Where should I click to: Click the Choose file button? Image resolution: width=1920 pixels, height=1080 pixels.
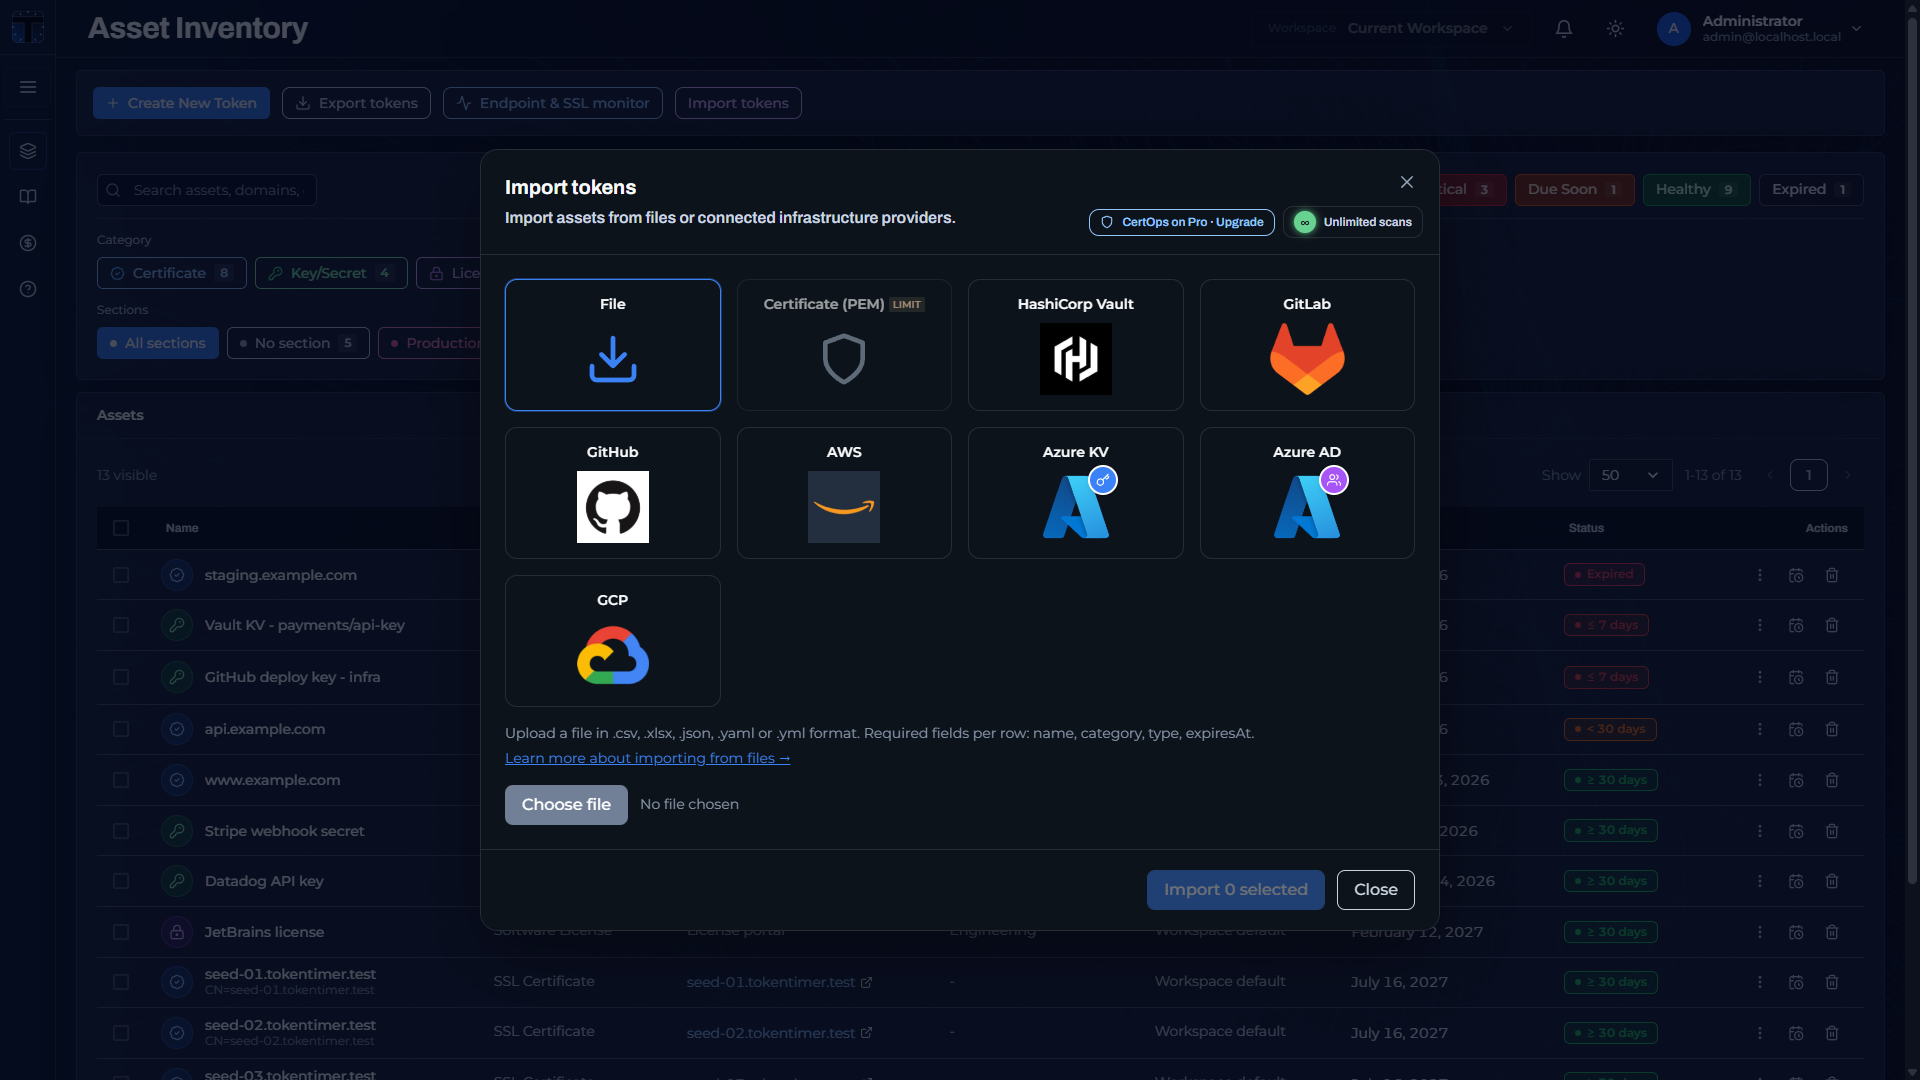point(566,805)
